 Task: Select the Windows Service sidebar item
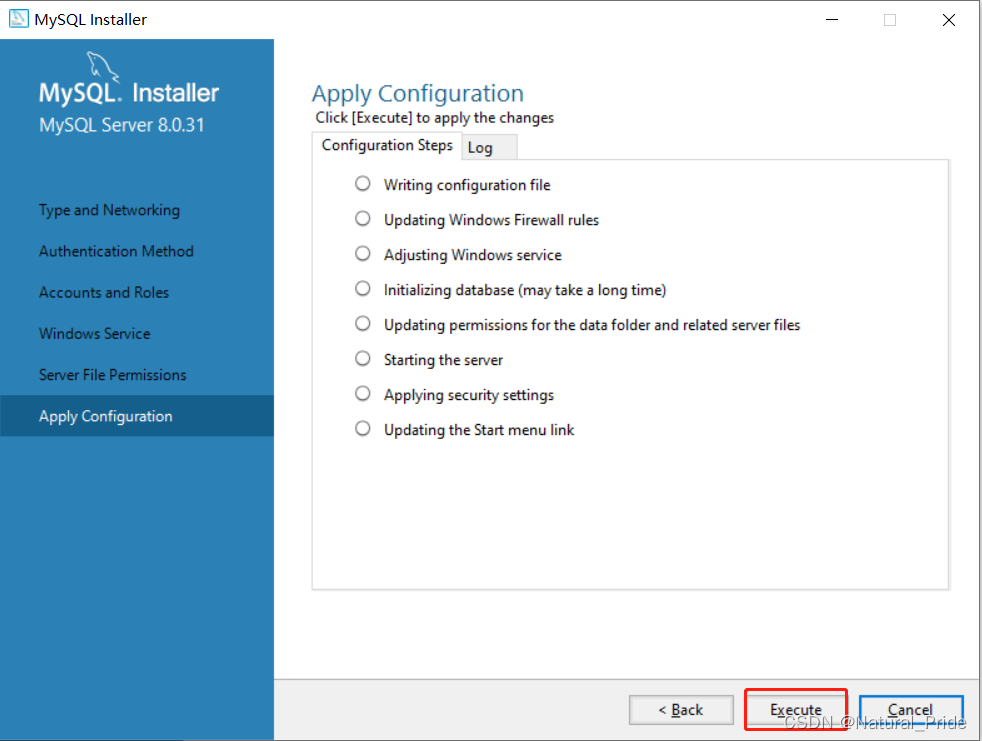(94, 333)
